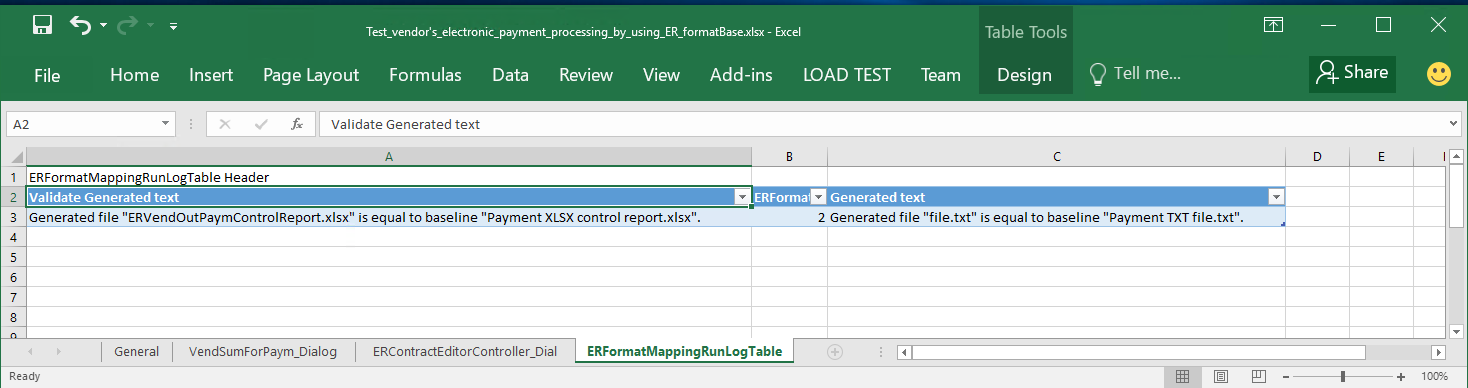Viewport: 1468px width, 388px height.
Task: Switch to Page Break Preview icon
Action: (1259, 376)
